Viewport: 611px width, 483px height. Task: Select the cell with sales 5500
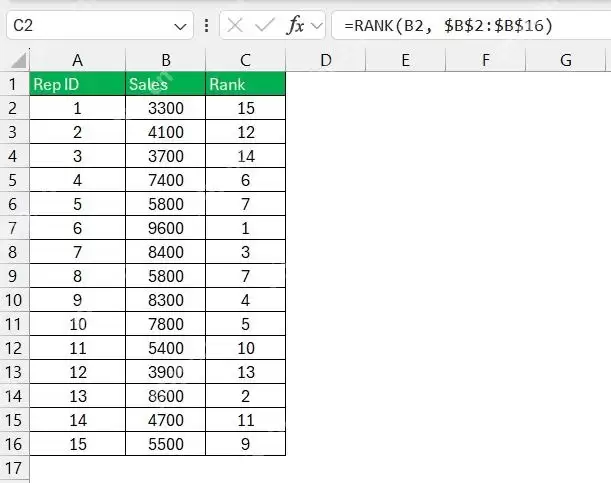(166, 444)
